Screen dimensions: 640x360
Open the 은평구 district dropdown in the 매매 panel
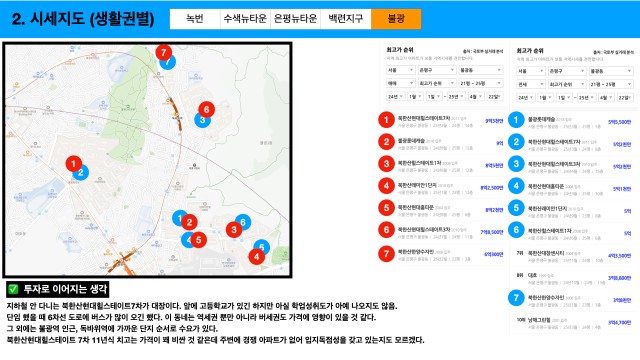pos(436,70)
